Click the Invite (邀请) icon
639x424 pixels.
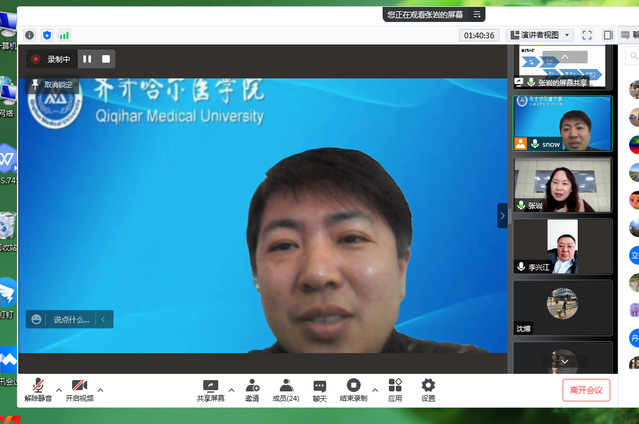point(252,389)
